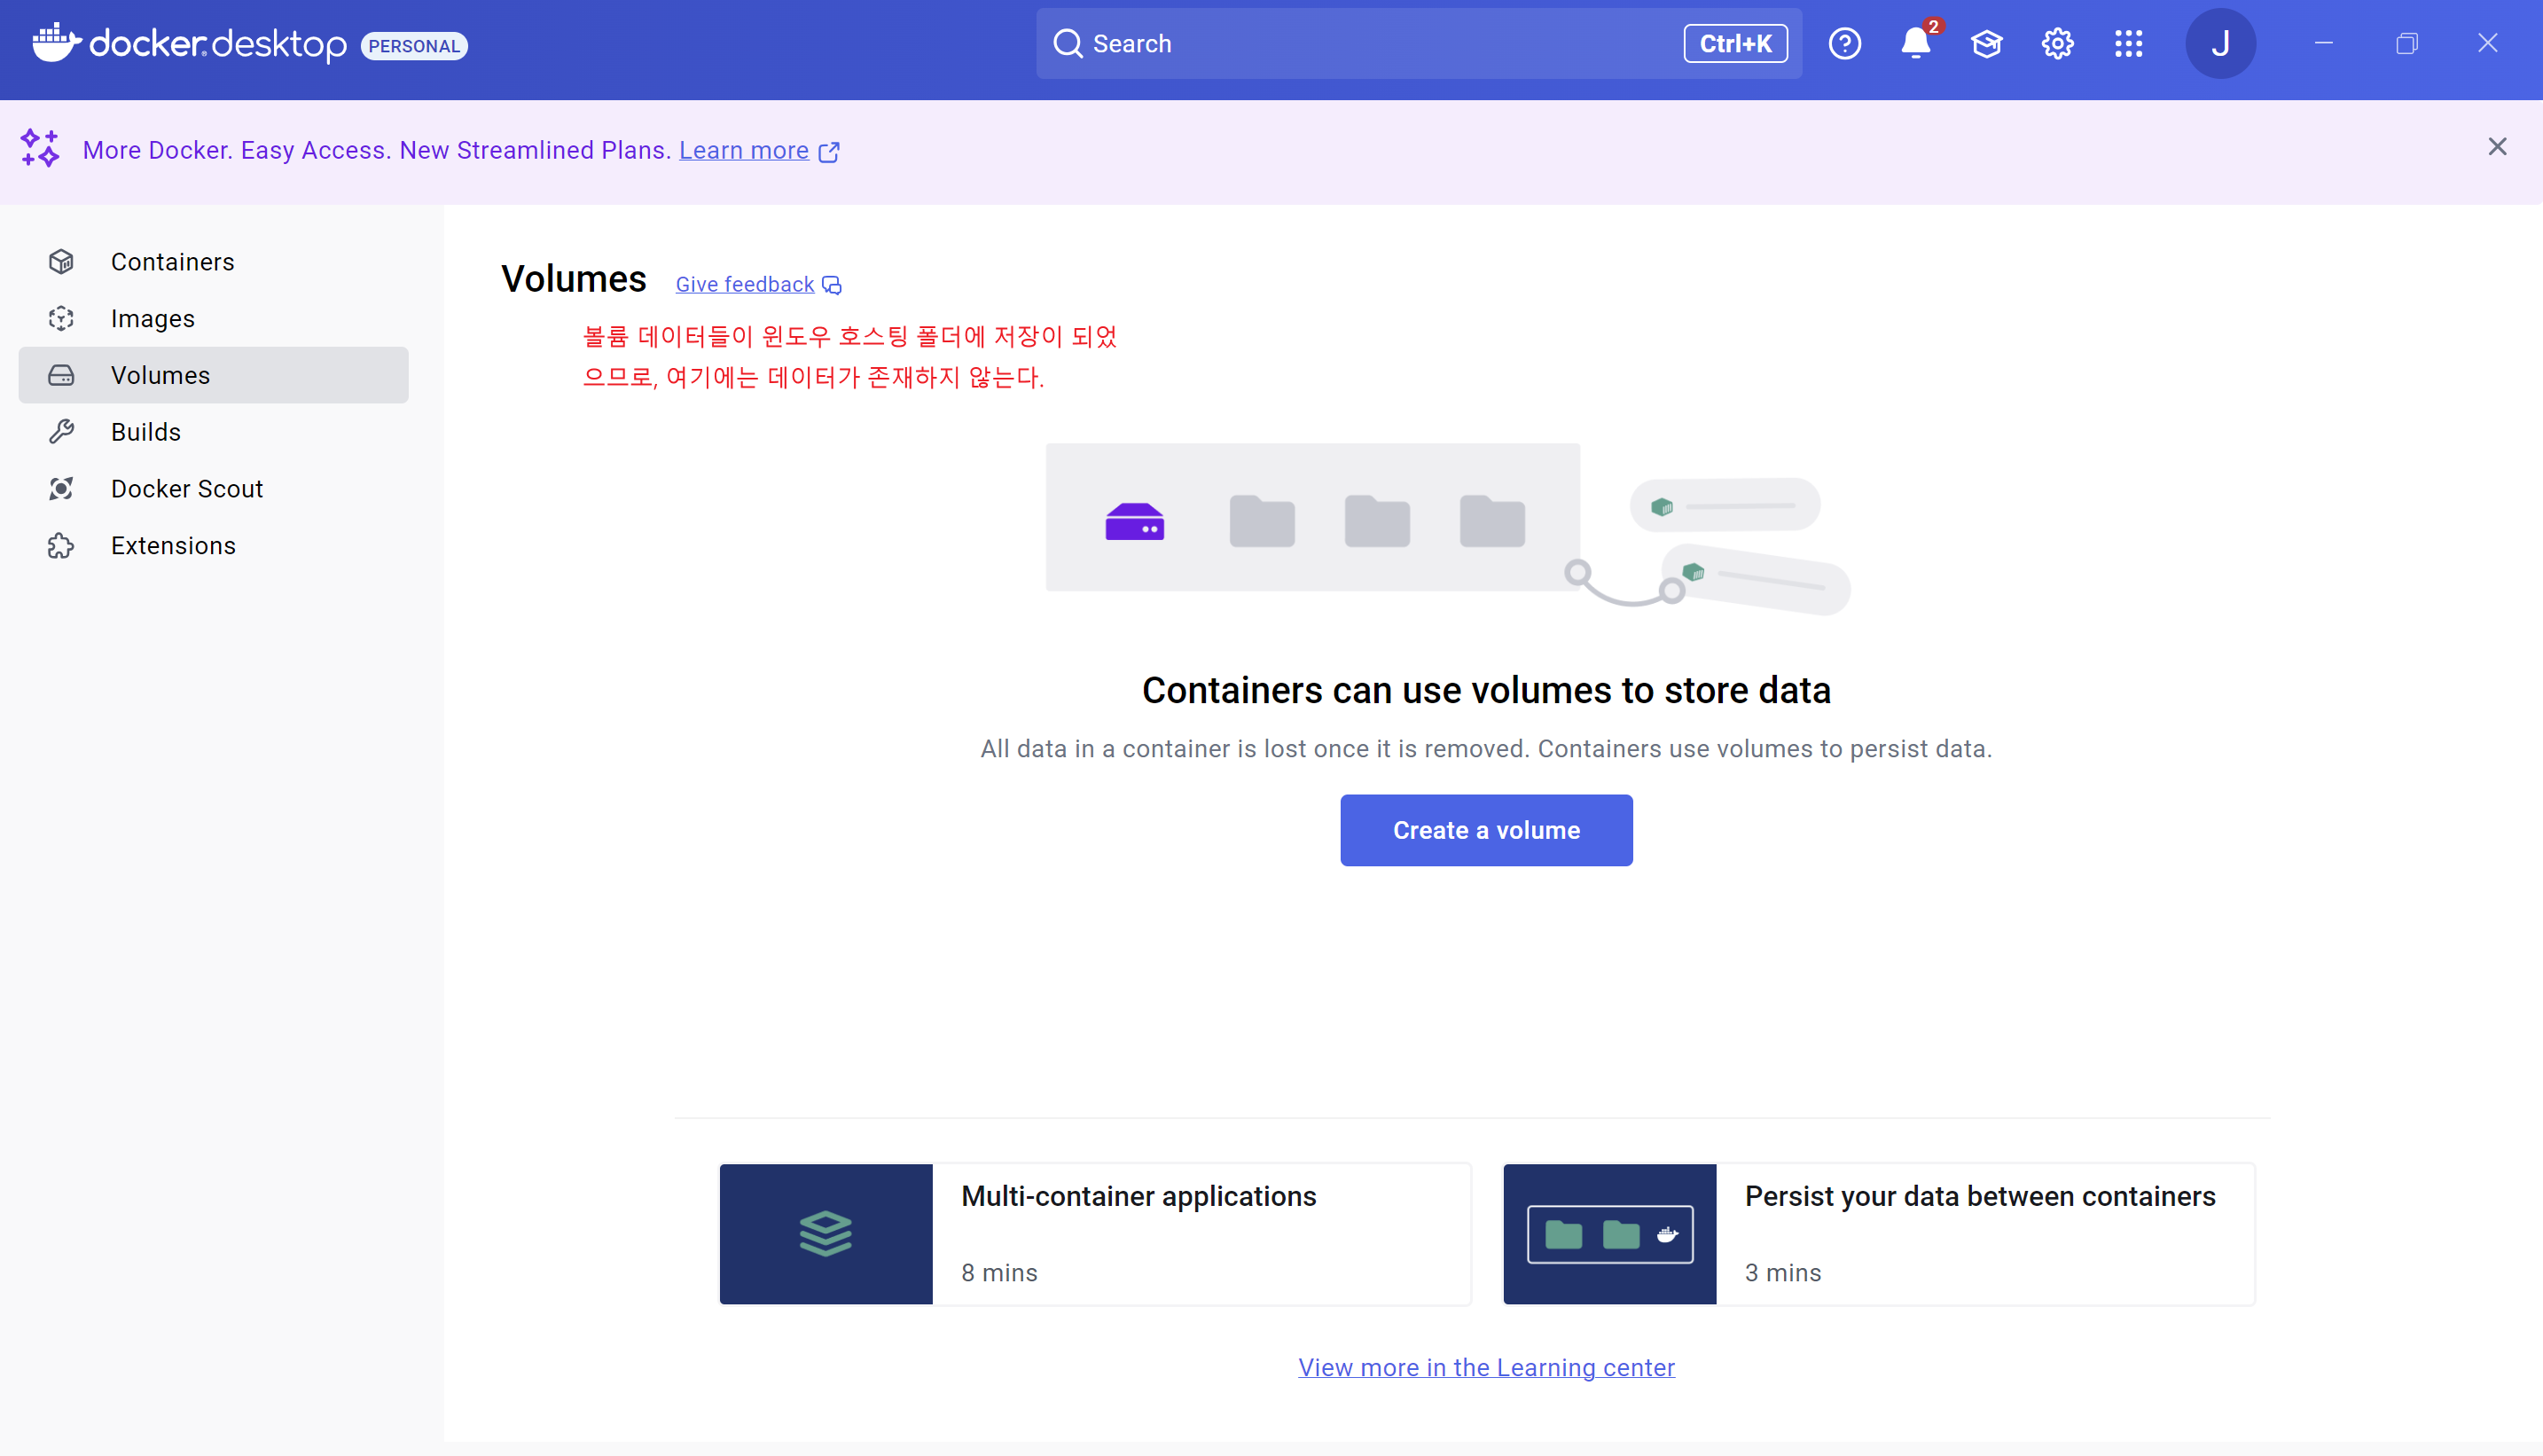2543x1456 pixels.
Task: Open the Give feedback link
Action: pyautogui.click(x=745, y=285)
